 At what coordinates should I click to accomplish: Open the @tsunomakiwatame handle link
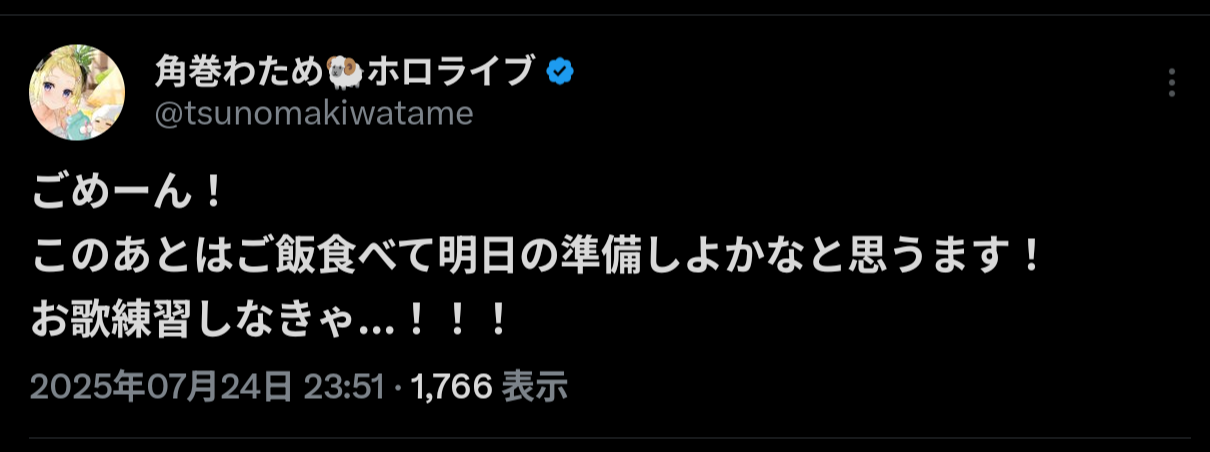coord(313,114)
